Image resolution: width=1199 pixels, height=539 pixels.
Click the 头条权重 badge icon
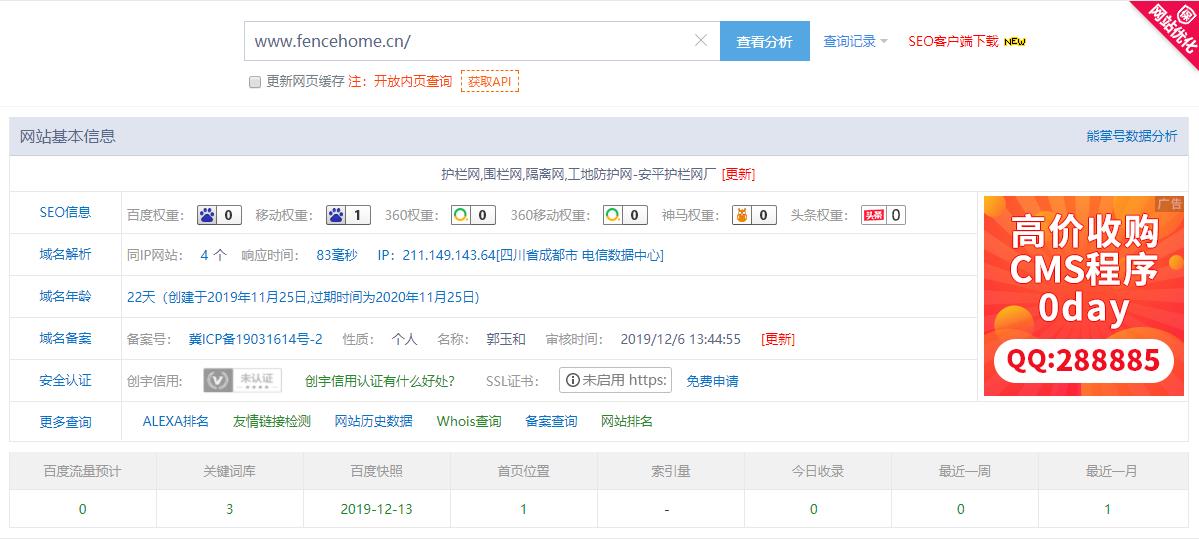click(x=883, y=216)
